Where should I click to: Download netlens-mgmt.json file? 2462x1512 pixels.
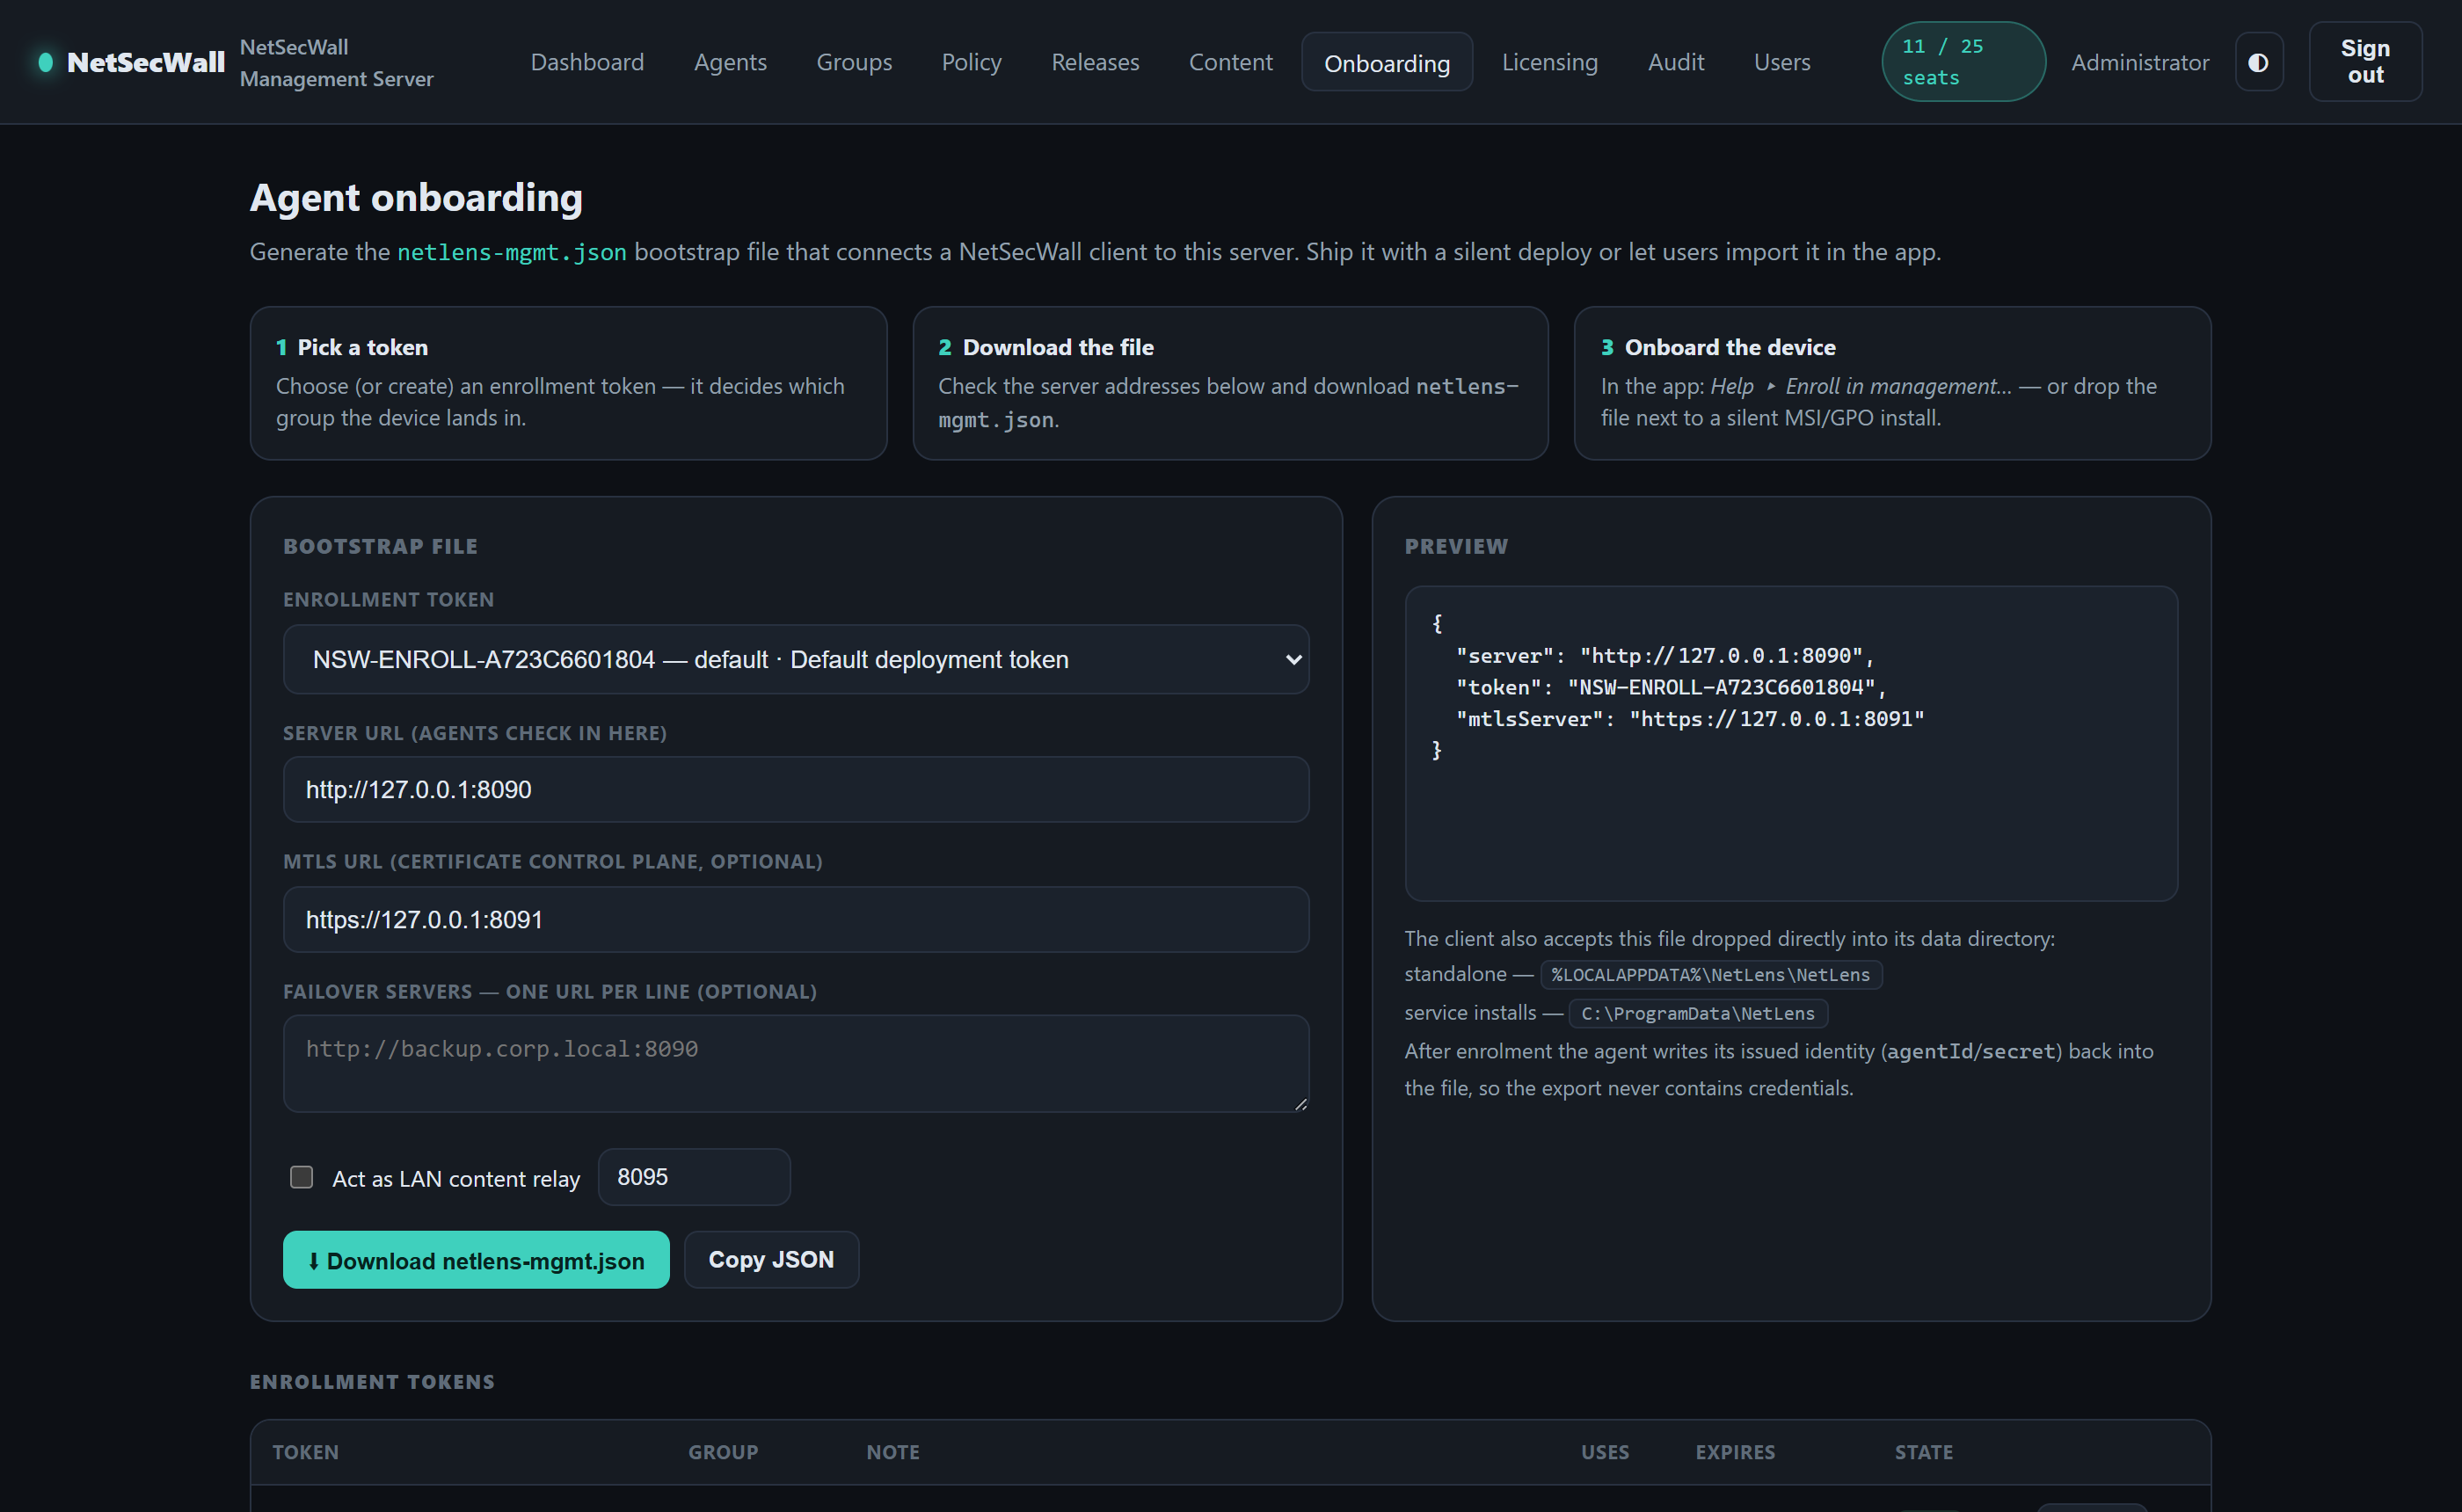[476, 1260]
